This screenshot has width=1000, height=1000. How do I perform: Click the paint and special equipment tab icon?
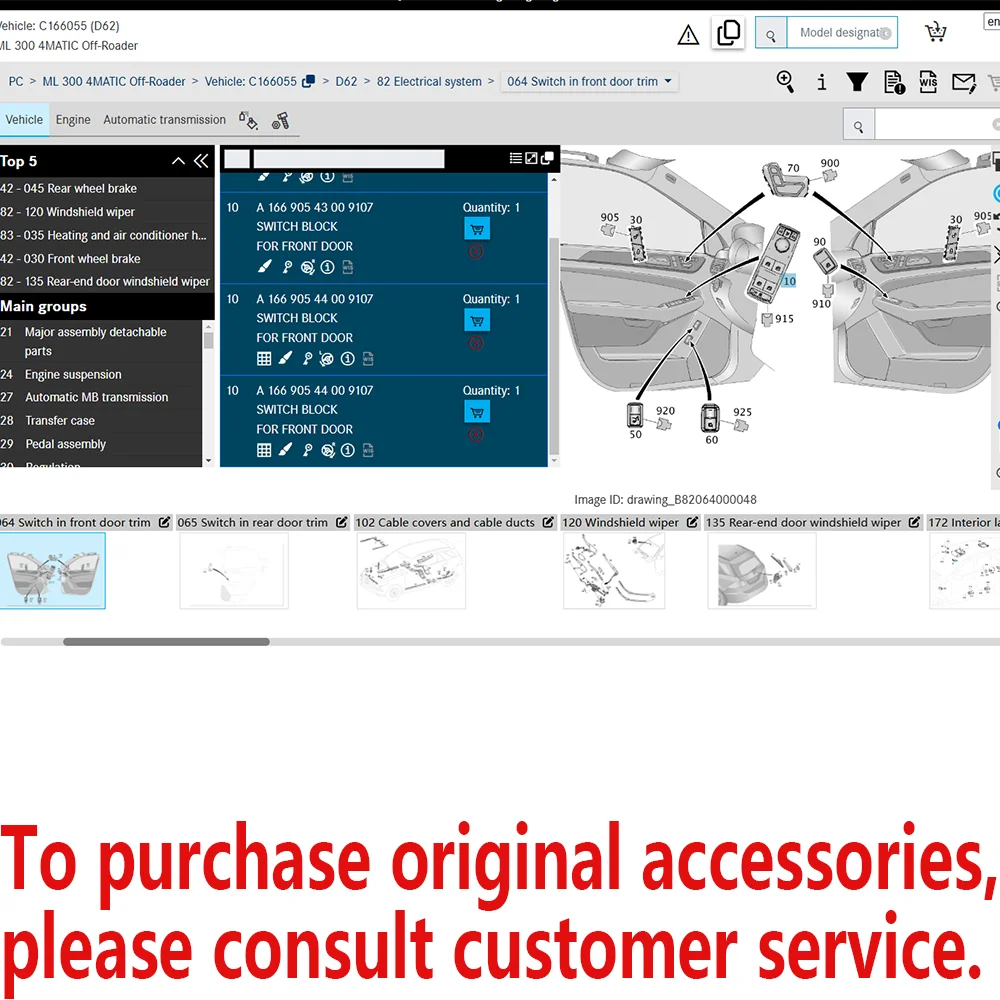(248, 120)
